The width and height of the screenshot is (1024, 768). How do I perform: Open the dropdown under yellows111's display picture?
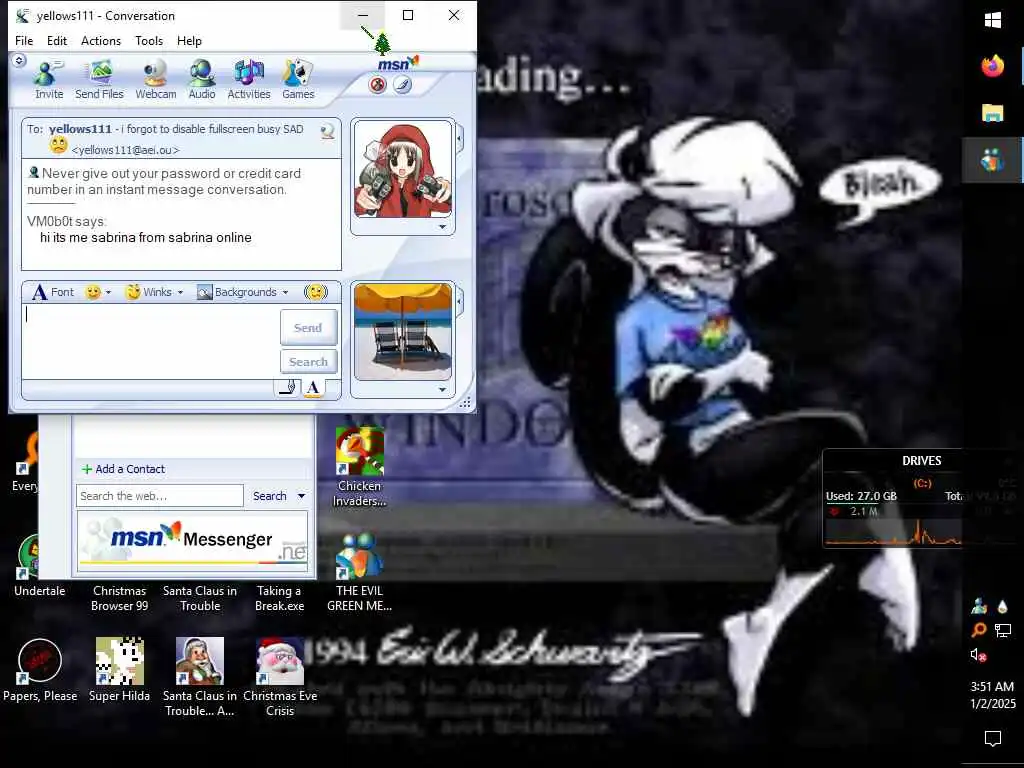tap(442, 227)
